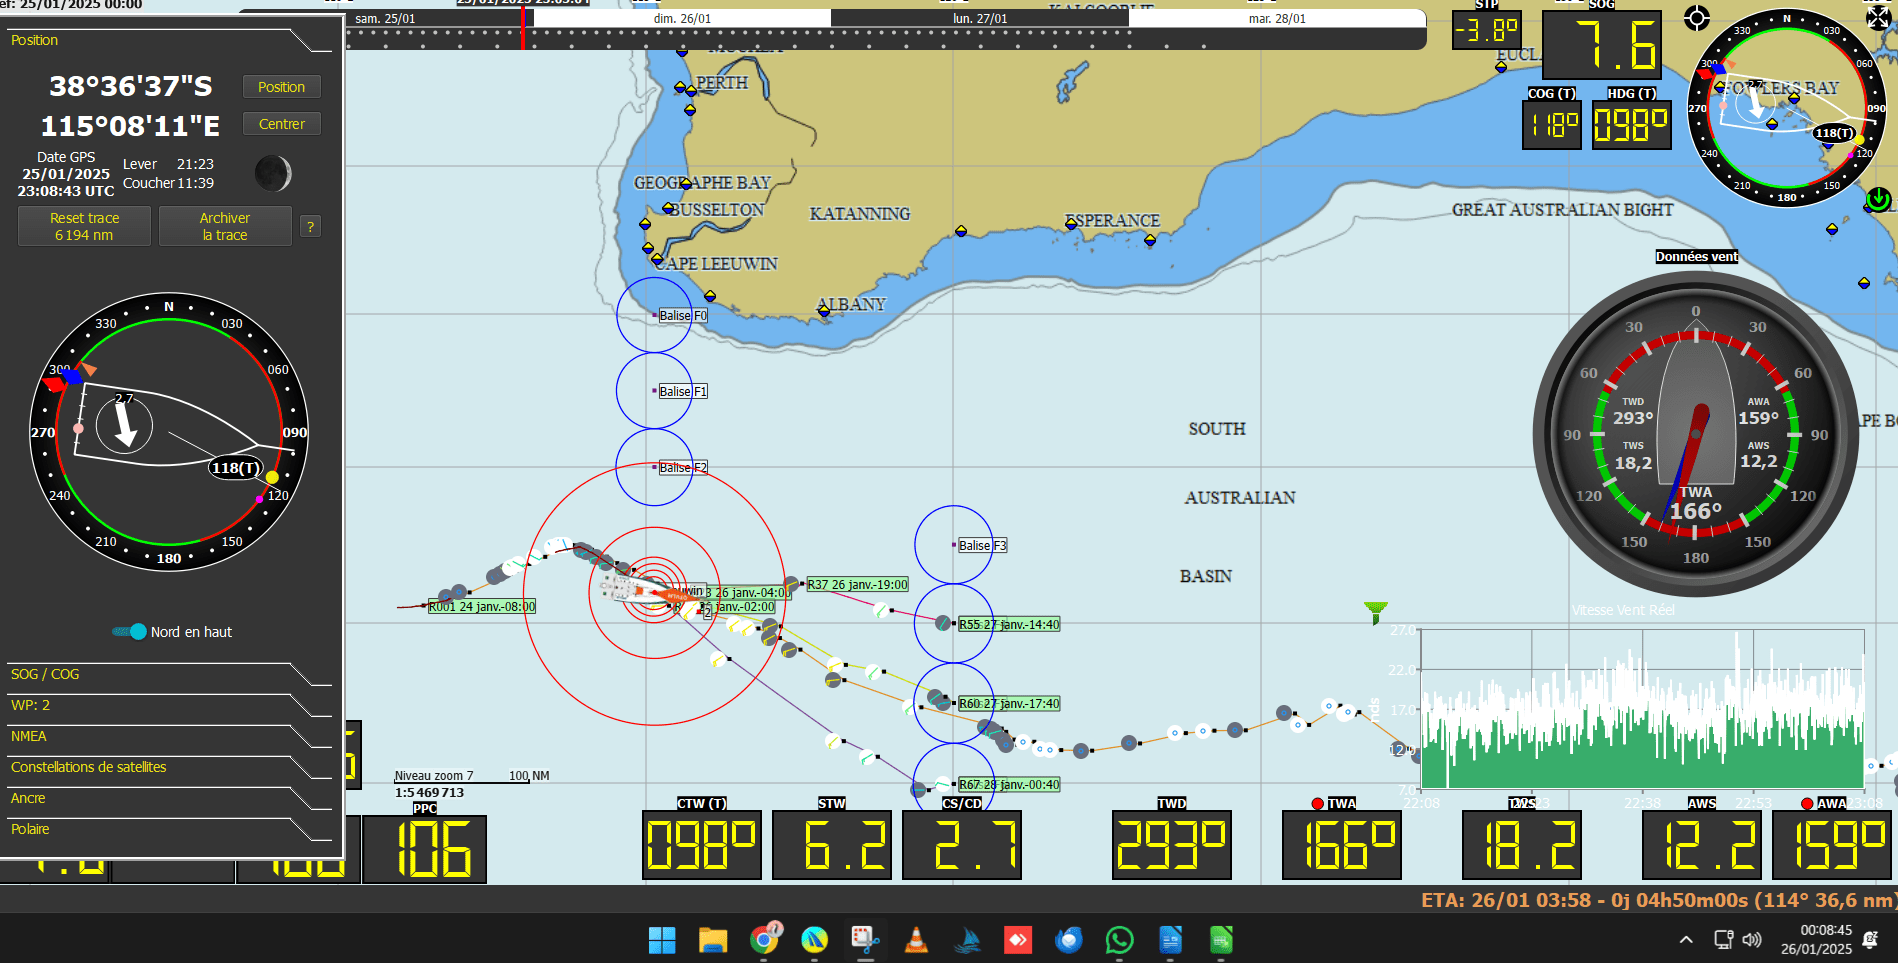Click route label R60 27 janv.-17:40
This screenshot has width=1898, height=963.
[1009, 703]
